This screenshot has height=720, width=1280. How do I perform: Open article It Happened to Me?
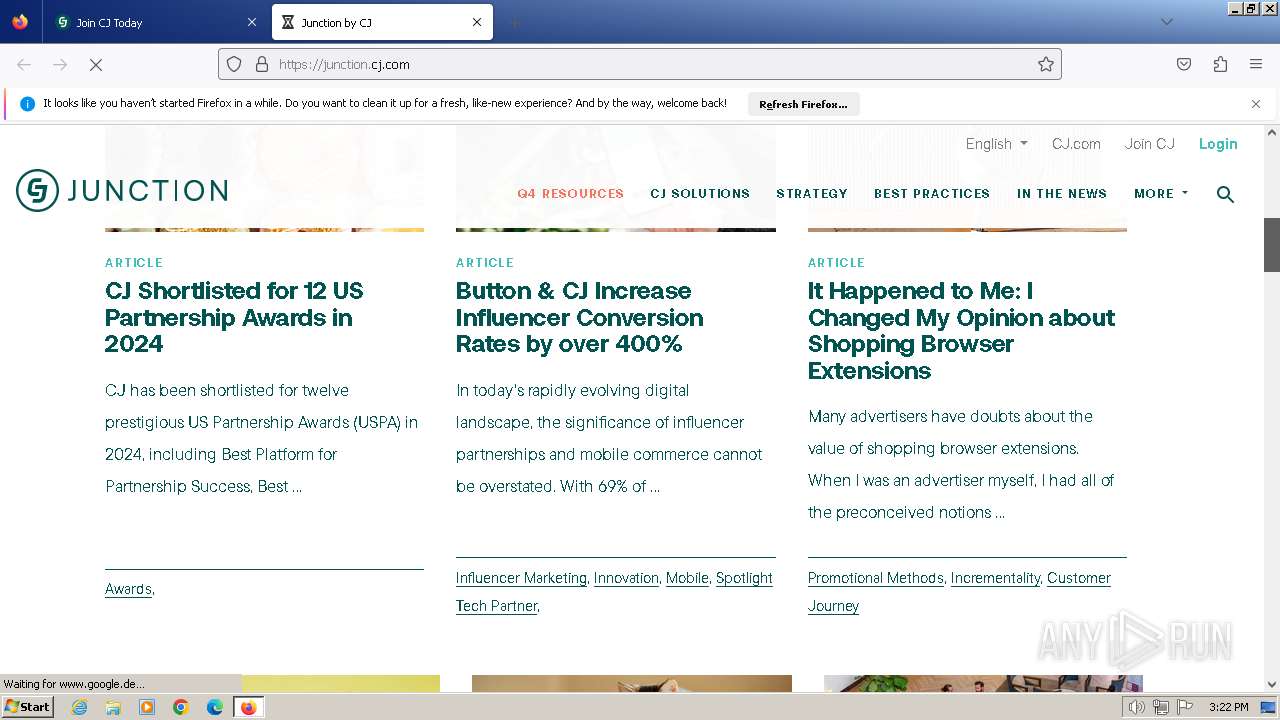point(961,330)
